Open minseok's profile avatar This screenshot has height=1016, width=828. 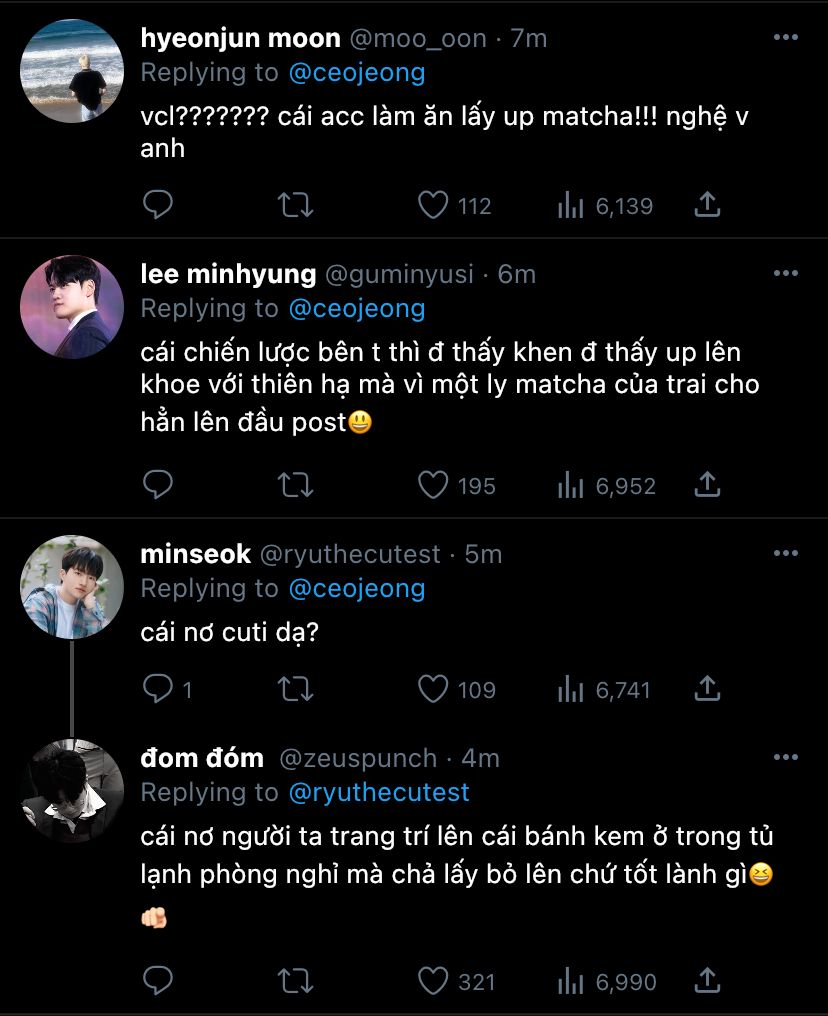tap(72, 586)
